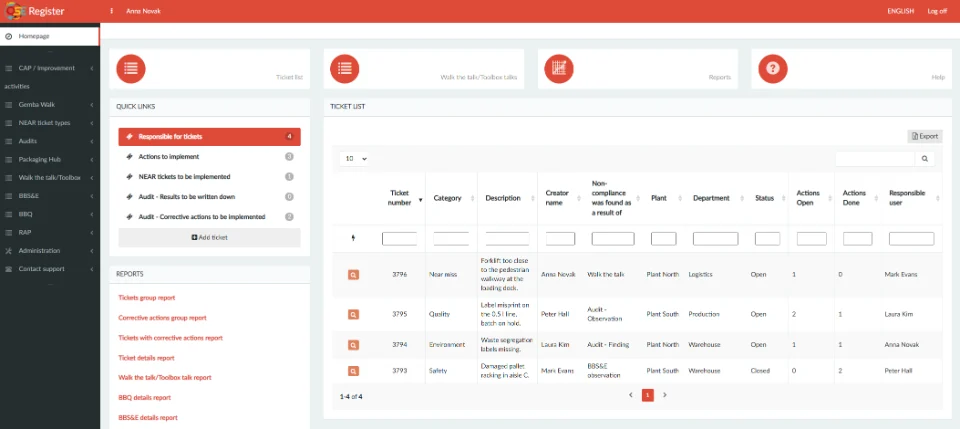960x429 pixels.
Task: Click the Department filter field
Action: [x=716, y=239]
